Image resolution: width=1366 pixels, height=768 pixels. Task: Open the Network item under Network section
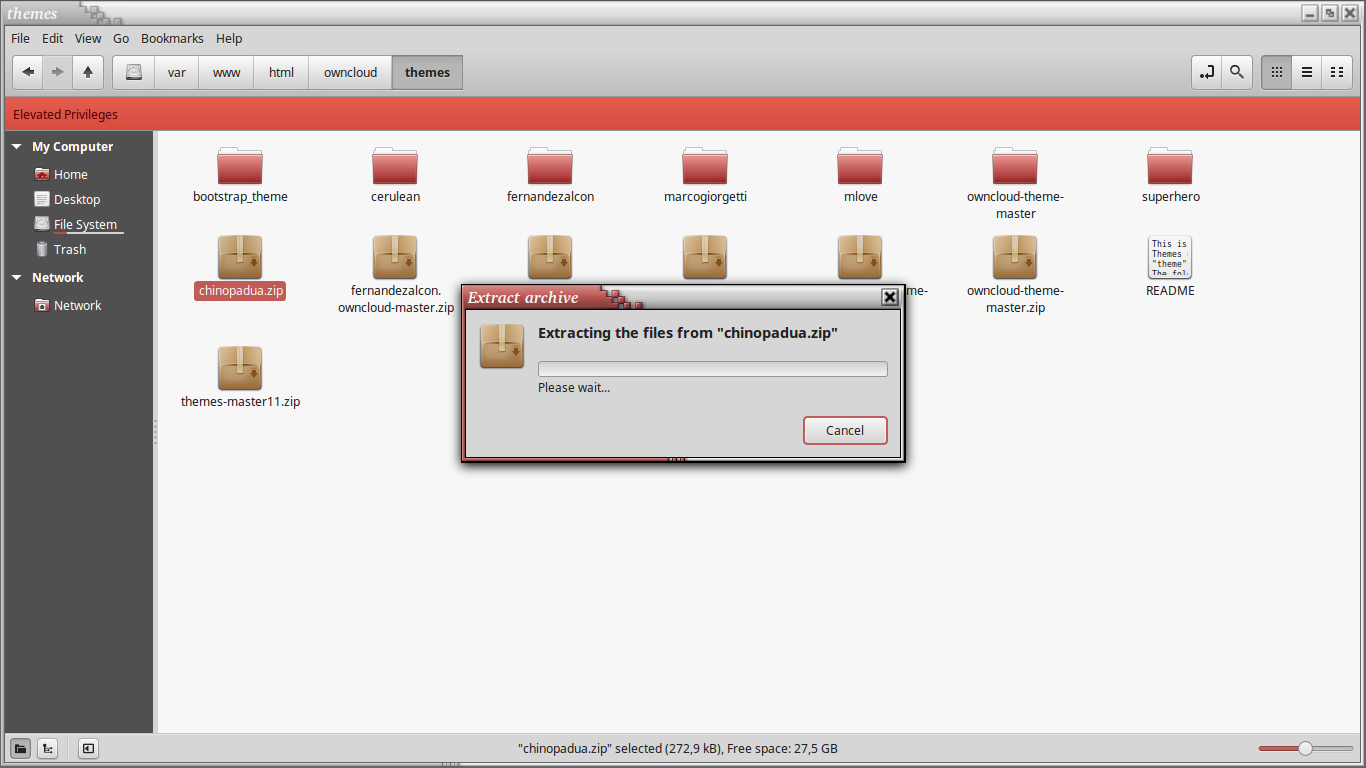(77, 305)
